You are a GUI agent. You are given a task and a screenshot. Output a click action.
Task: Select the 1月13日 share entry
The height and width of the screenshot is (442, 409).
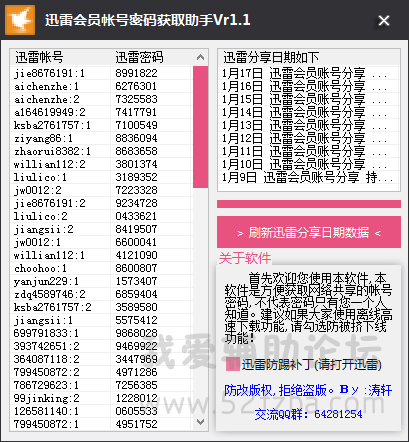click(x=309, y=125)
